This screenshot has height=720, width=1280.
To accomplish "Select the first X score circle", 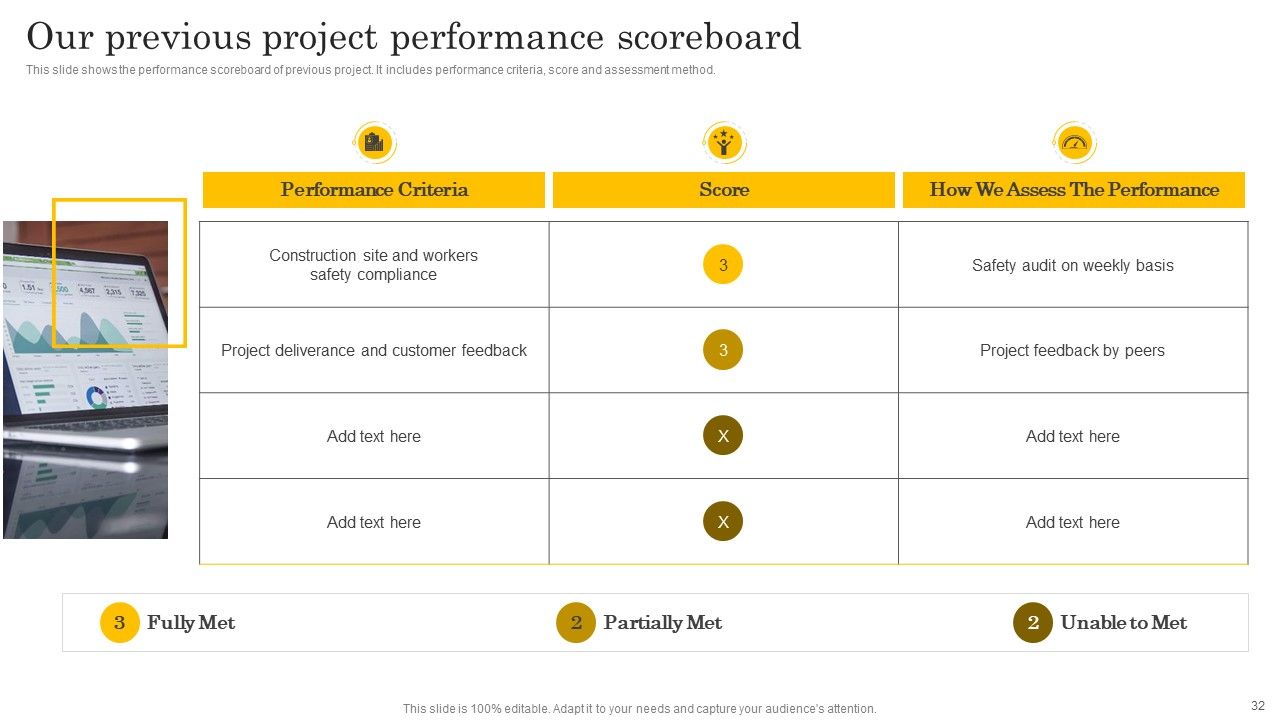I will [x=723, y=436].
